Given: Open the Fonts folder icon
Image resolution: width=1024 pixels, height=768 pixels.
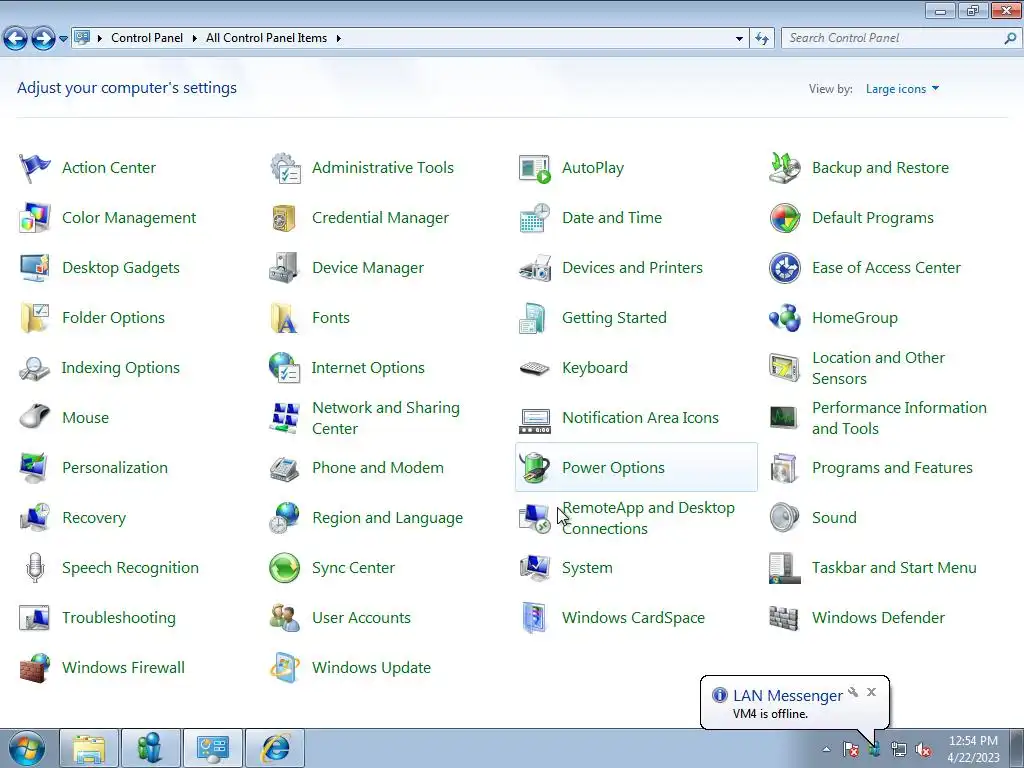Looking at the screenshot, I should tap(285, 318).
